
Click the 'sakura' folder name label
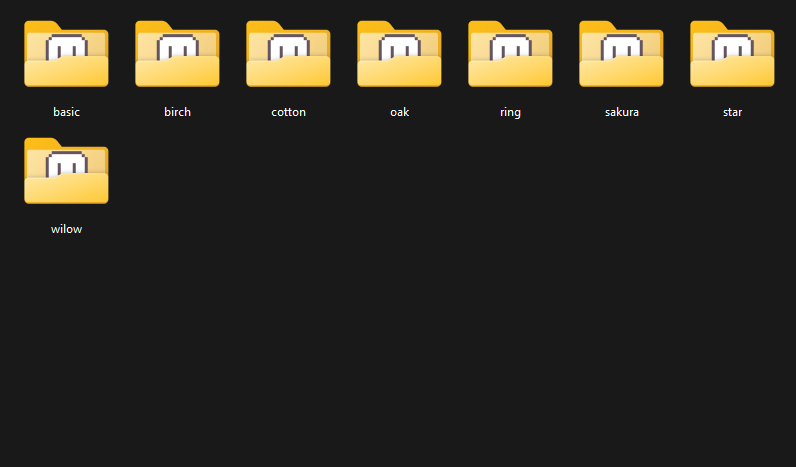click(621, 112)
